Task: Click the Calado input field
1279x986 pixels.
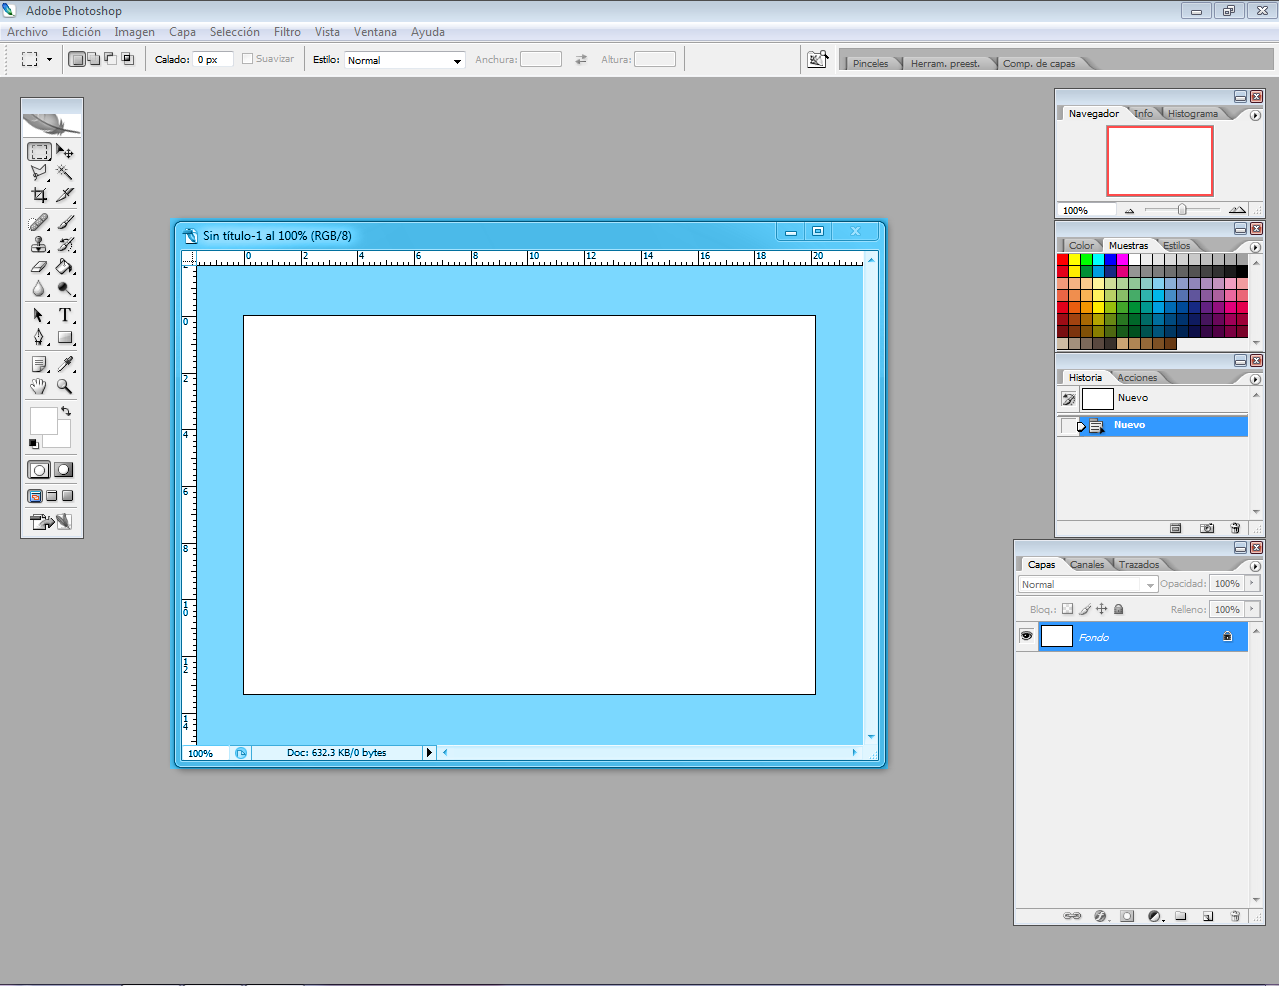Action: (213, 60)
